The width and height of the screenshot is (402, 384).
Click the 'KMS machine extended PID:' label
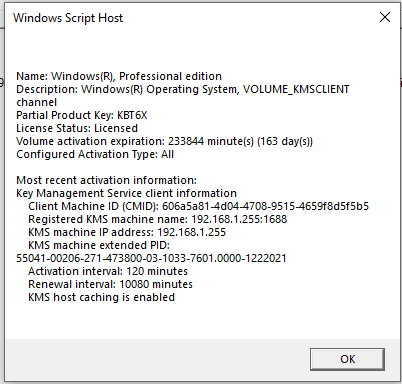coord(99,245)
